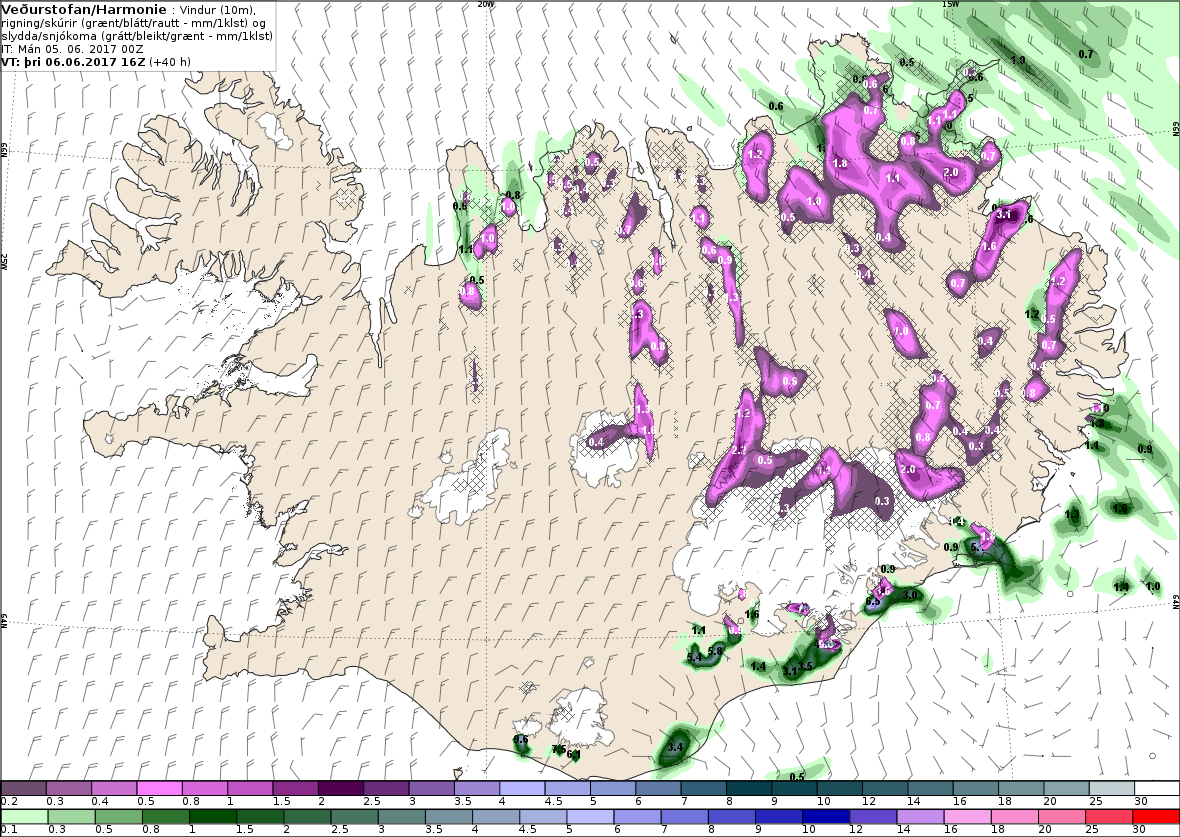The width and height of the screenshot is (1180, 837).
Task: Click the "15W" longitude label
Action: tap(950, 4)
